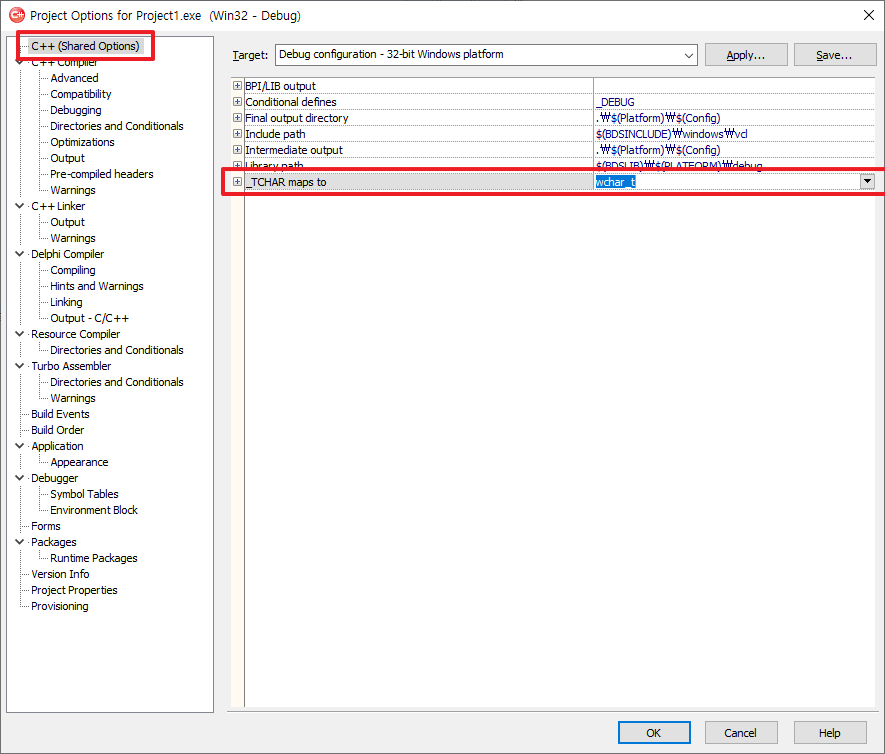Select the BPI/LIB output property label
The image size is (885, 754).
coord(281,86)
